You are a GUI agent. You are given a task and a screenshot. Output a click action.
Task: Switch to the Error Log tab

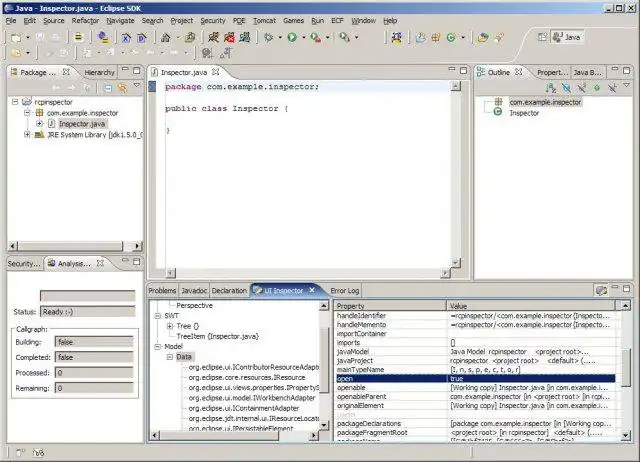coord(344,291)
